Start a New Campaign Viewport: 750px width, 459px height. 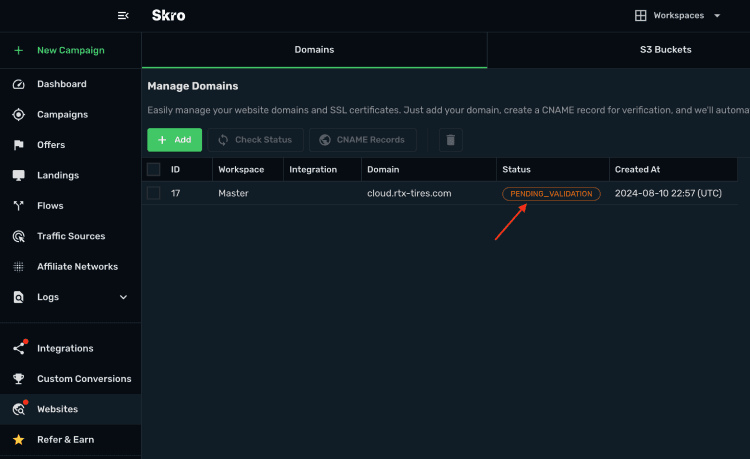[x=71, y=50]
